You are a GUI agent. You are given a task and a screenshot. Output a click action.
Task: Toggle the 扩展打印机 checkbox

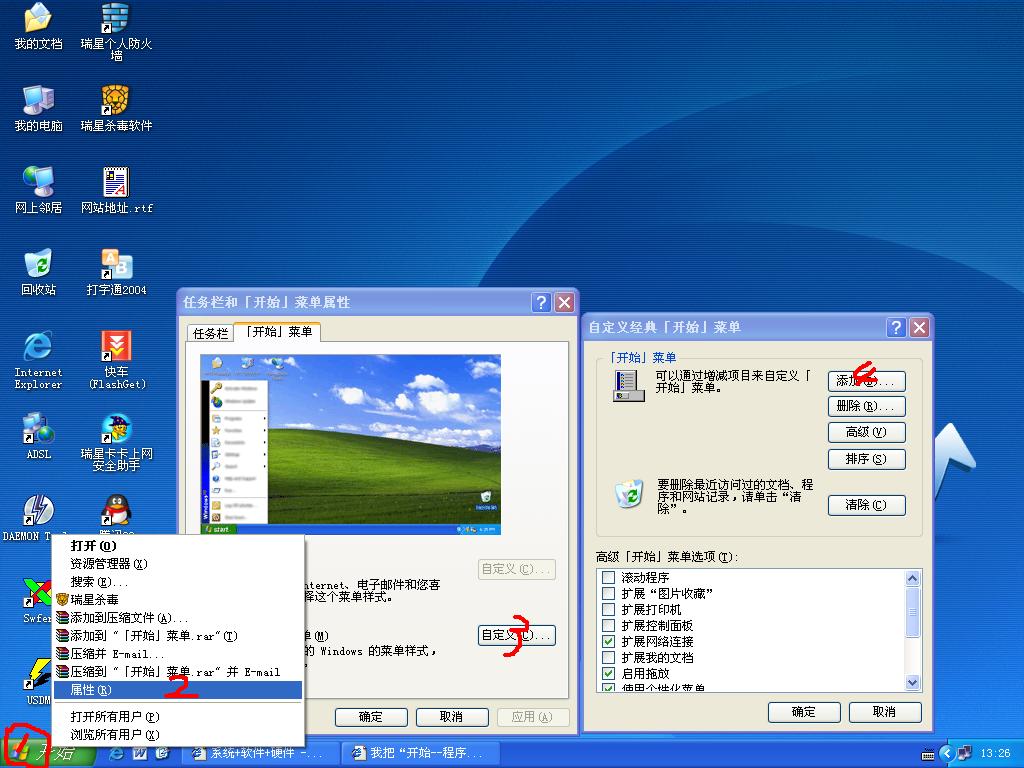pyautogui.click(x=608, y=609)
